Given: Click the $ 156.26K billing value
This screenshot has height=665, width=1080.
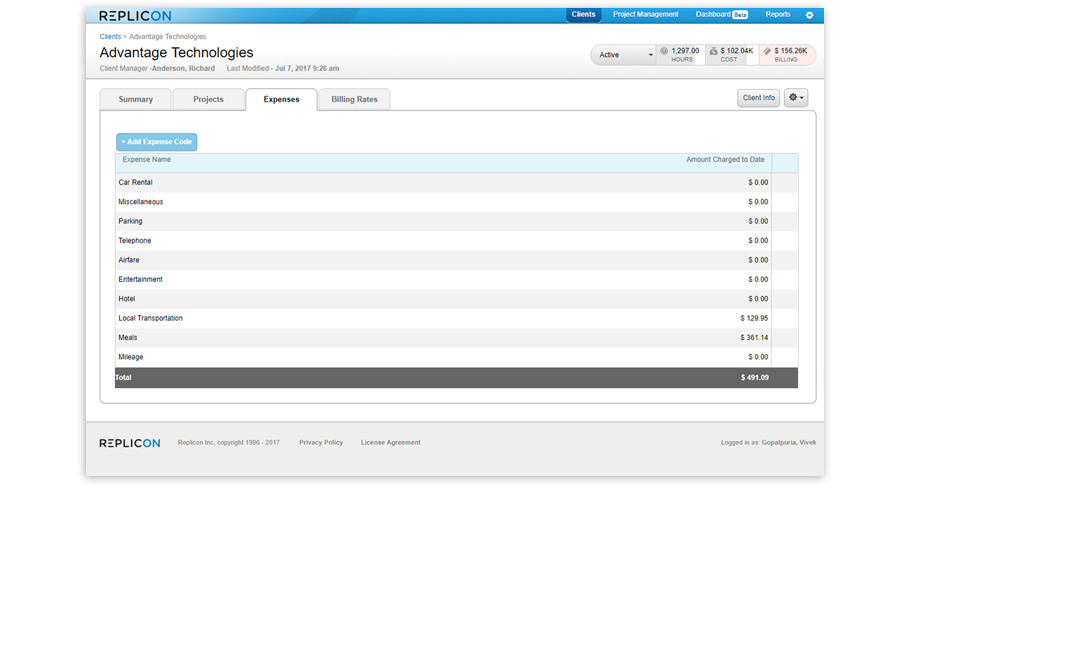Looking at the screenshot, I should [791, 51].
